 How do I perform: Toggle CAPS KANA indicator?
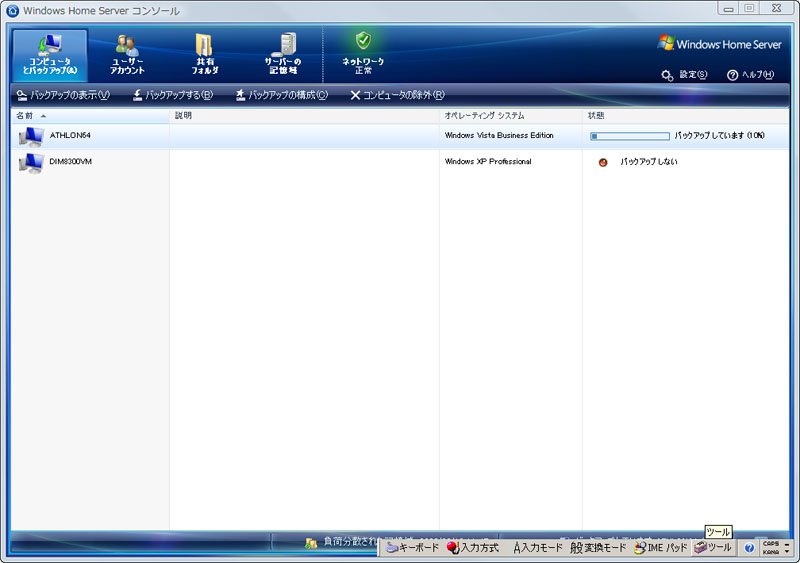771,548
